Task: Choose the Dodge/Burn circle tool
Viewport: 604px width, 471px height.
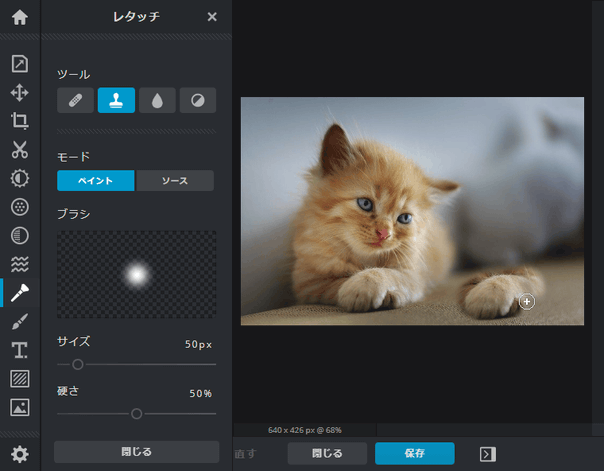Action: (198, 101)
